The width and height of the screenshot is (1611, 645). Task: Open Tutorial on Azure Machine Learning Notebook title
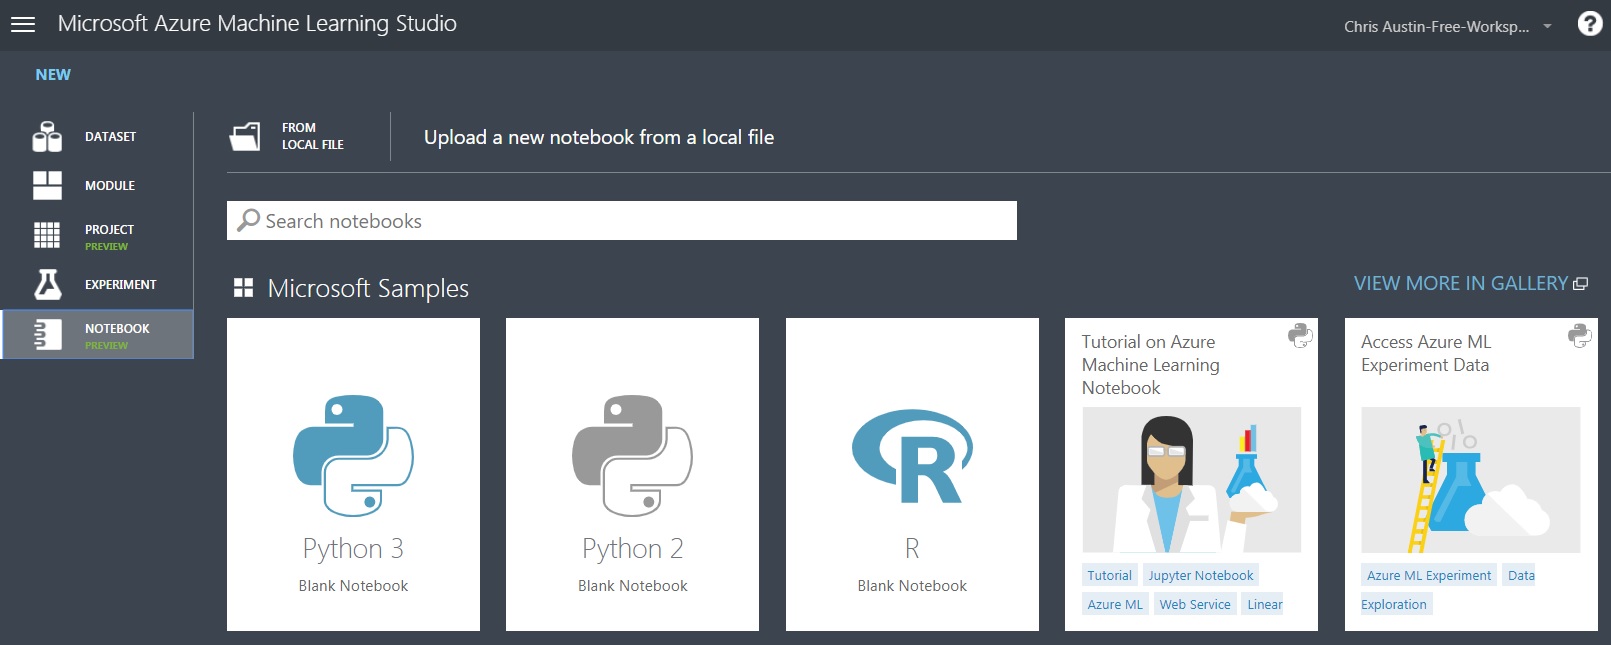tap(1150, 365)
